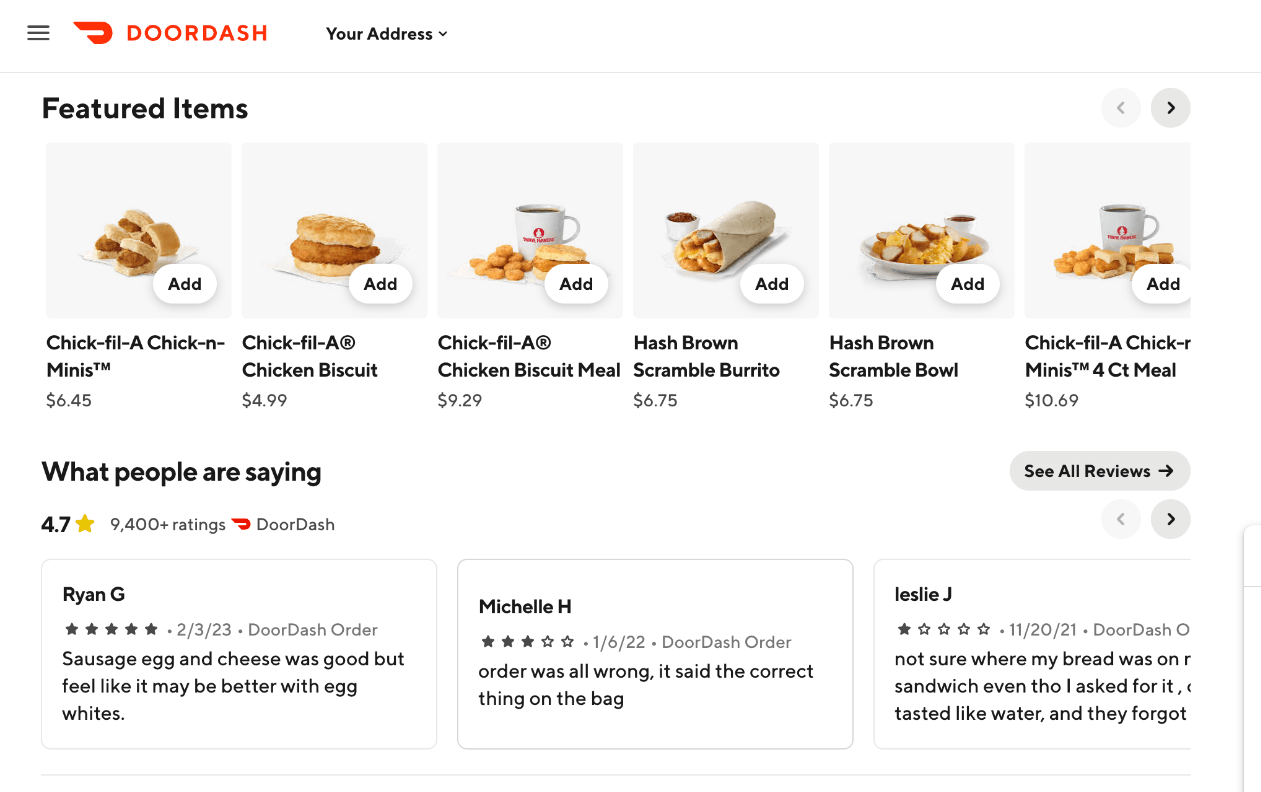Add Chick-fil-A Chick-n-Minis to cart

point(185,284)
